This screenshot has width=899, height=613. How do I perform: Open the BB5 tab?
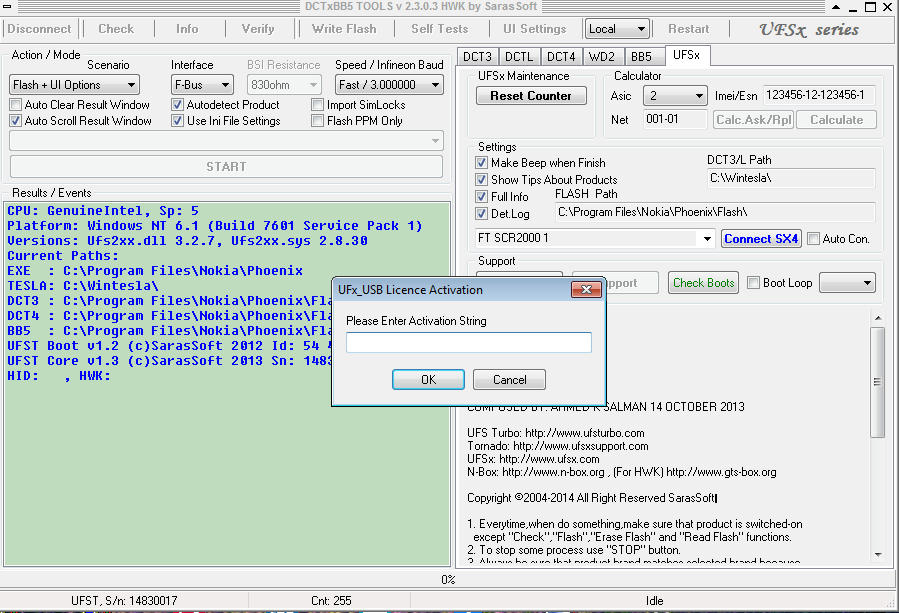[x=642, y=57]
